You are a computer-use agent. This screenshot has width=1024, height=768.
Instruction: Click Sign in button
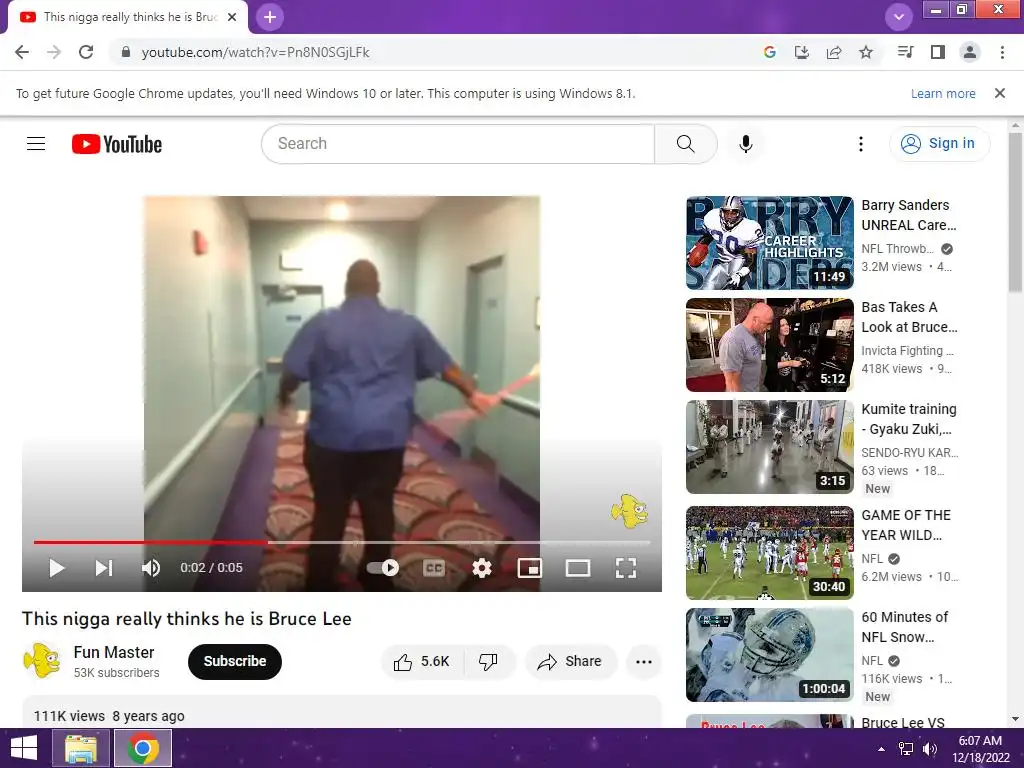[x=939, y=144]
